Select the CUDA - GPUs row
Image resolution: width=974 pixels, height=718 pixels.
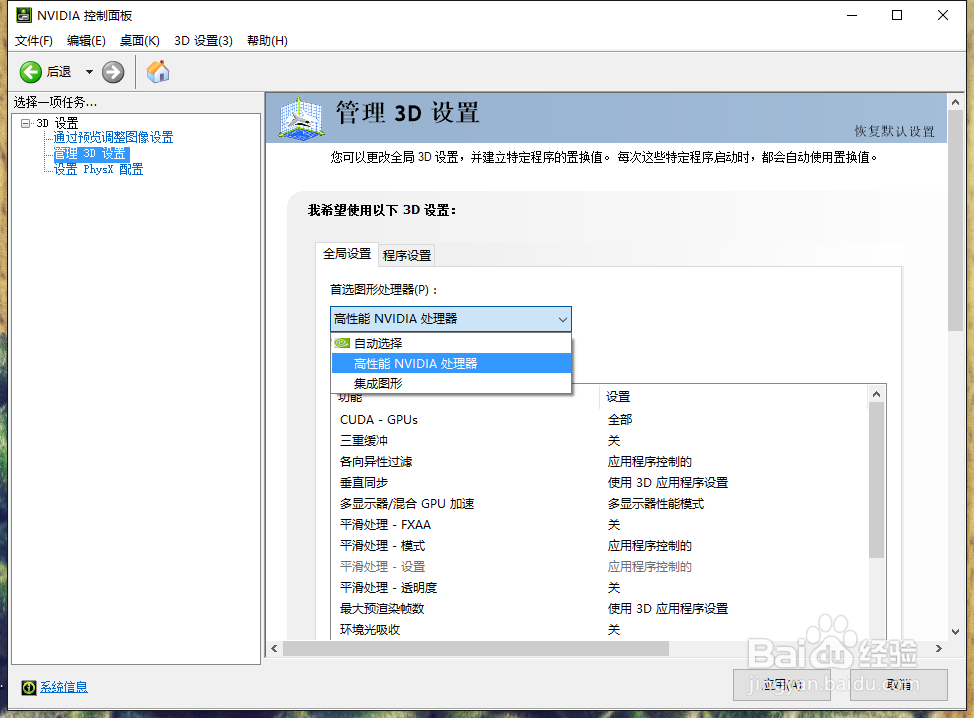(x=600, y=420)
